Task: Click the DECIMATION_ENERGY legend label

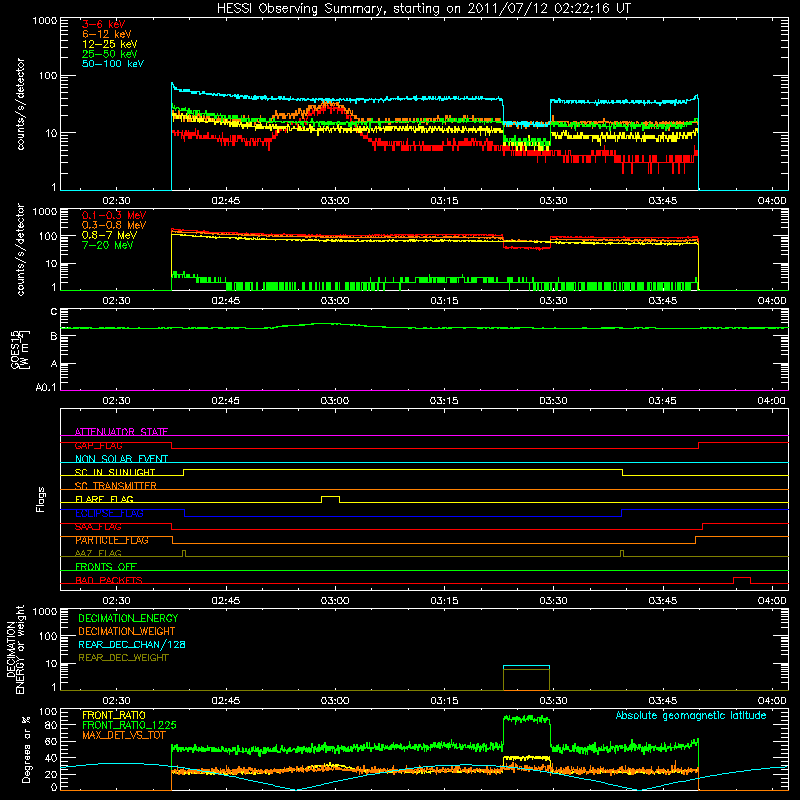Action: [x=128, y=618]
